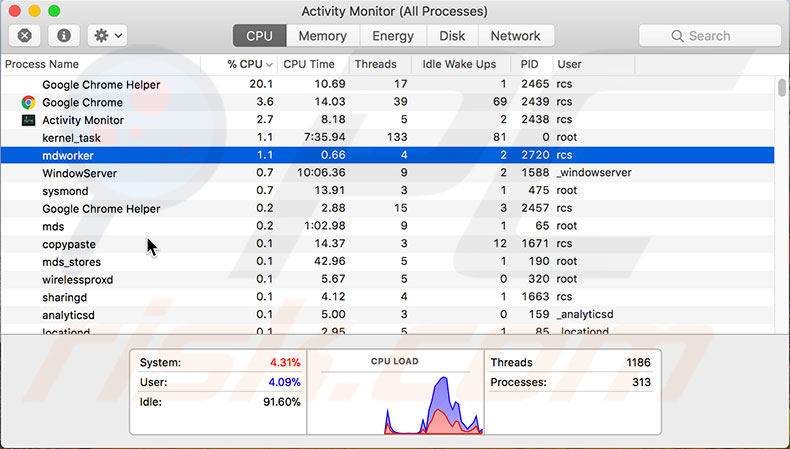This screenshot has height=449, width=790.
Task: Select the sharingd process row
Action: pyautogui.click(x=387, y=296)
